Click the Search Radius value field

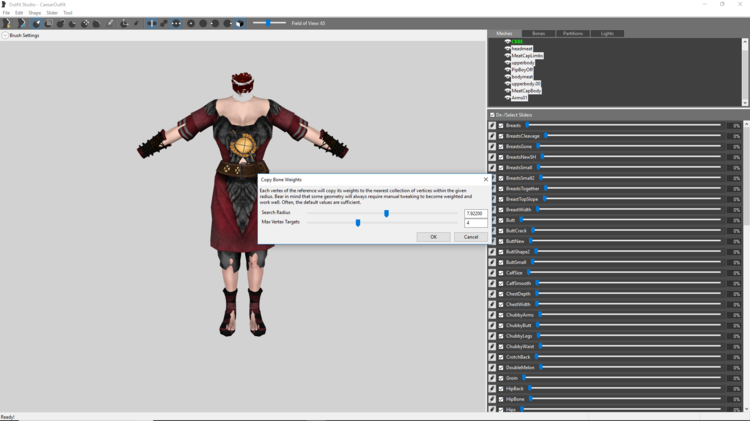pos(475,213)
